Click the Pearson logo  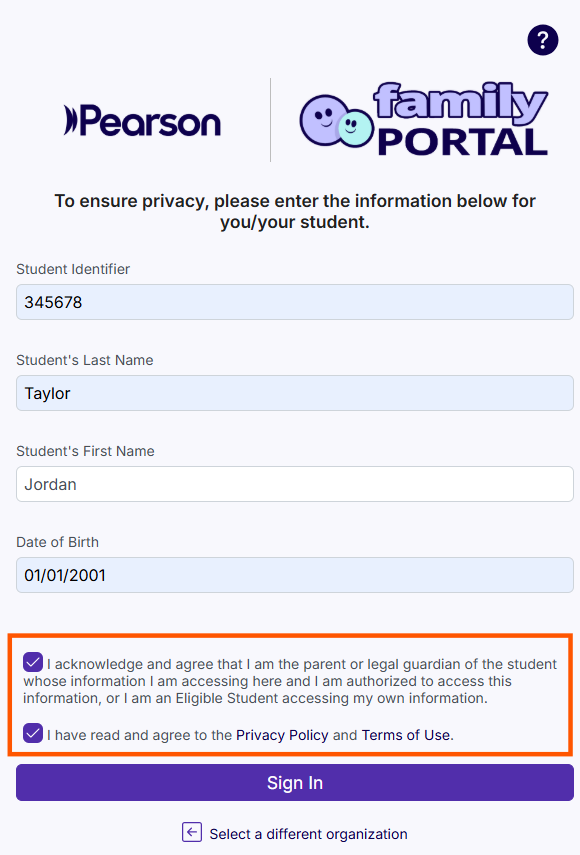point(142,121)
